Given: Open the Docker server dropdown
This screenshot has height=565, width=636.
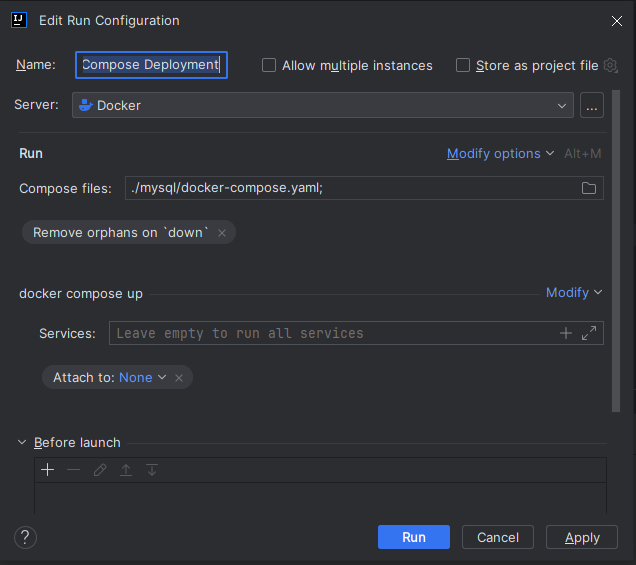Looking at the screenshot, I should click(x=322, y=105).
